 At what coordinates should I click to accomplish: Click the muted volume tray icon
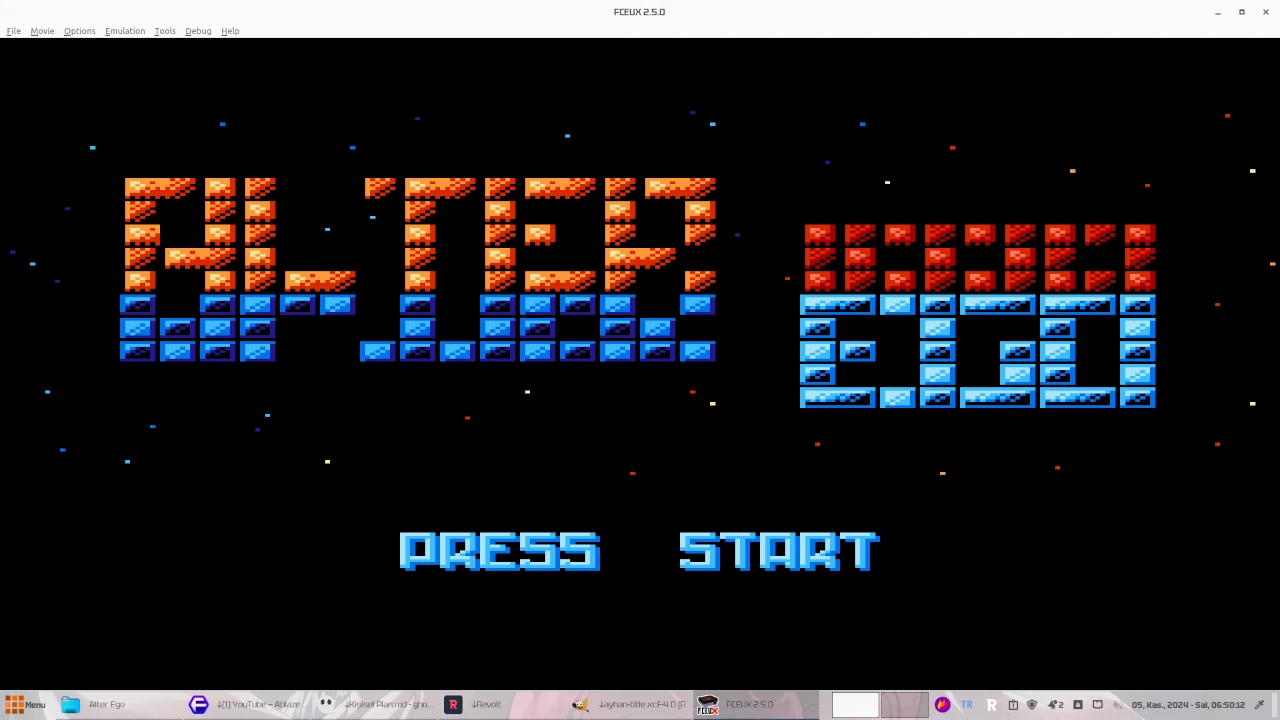[x=1117, y=705]
